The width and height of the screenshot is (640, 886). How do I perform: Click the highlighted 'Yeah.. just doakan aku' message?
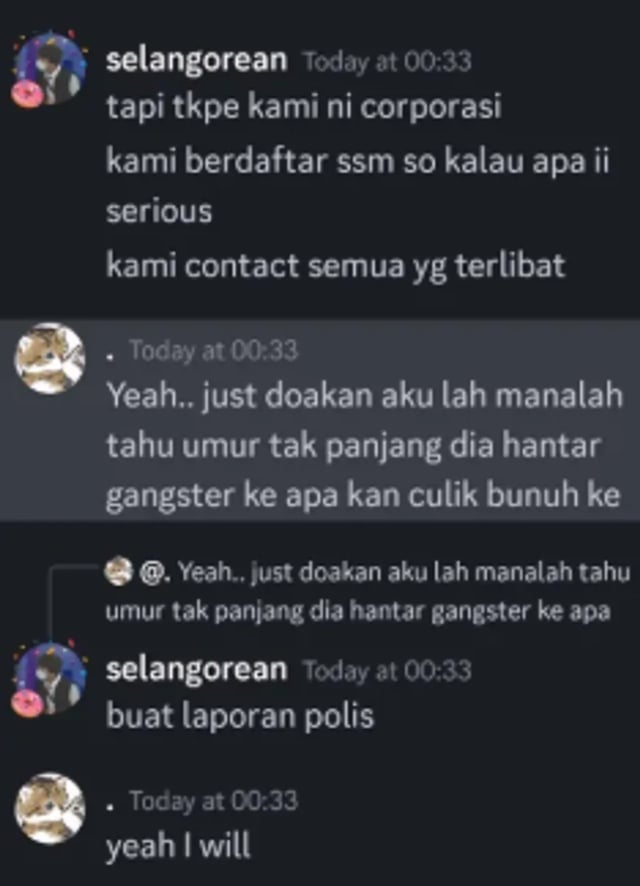click(x=364, y=445)
